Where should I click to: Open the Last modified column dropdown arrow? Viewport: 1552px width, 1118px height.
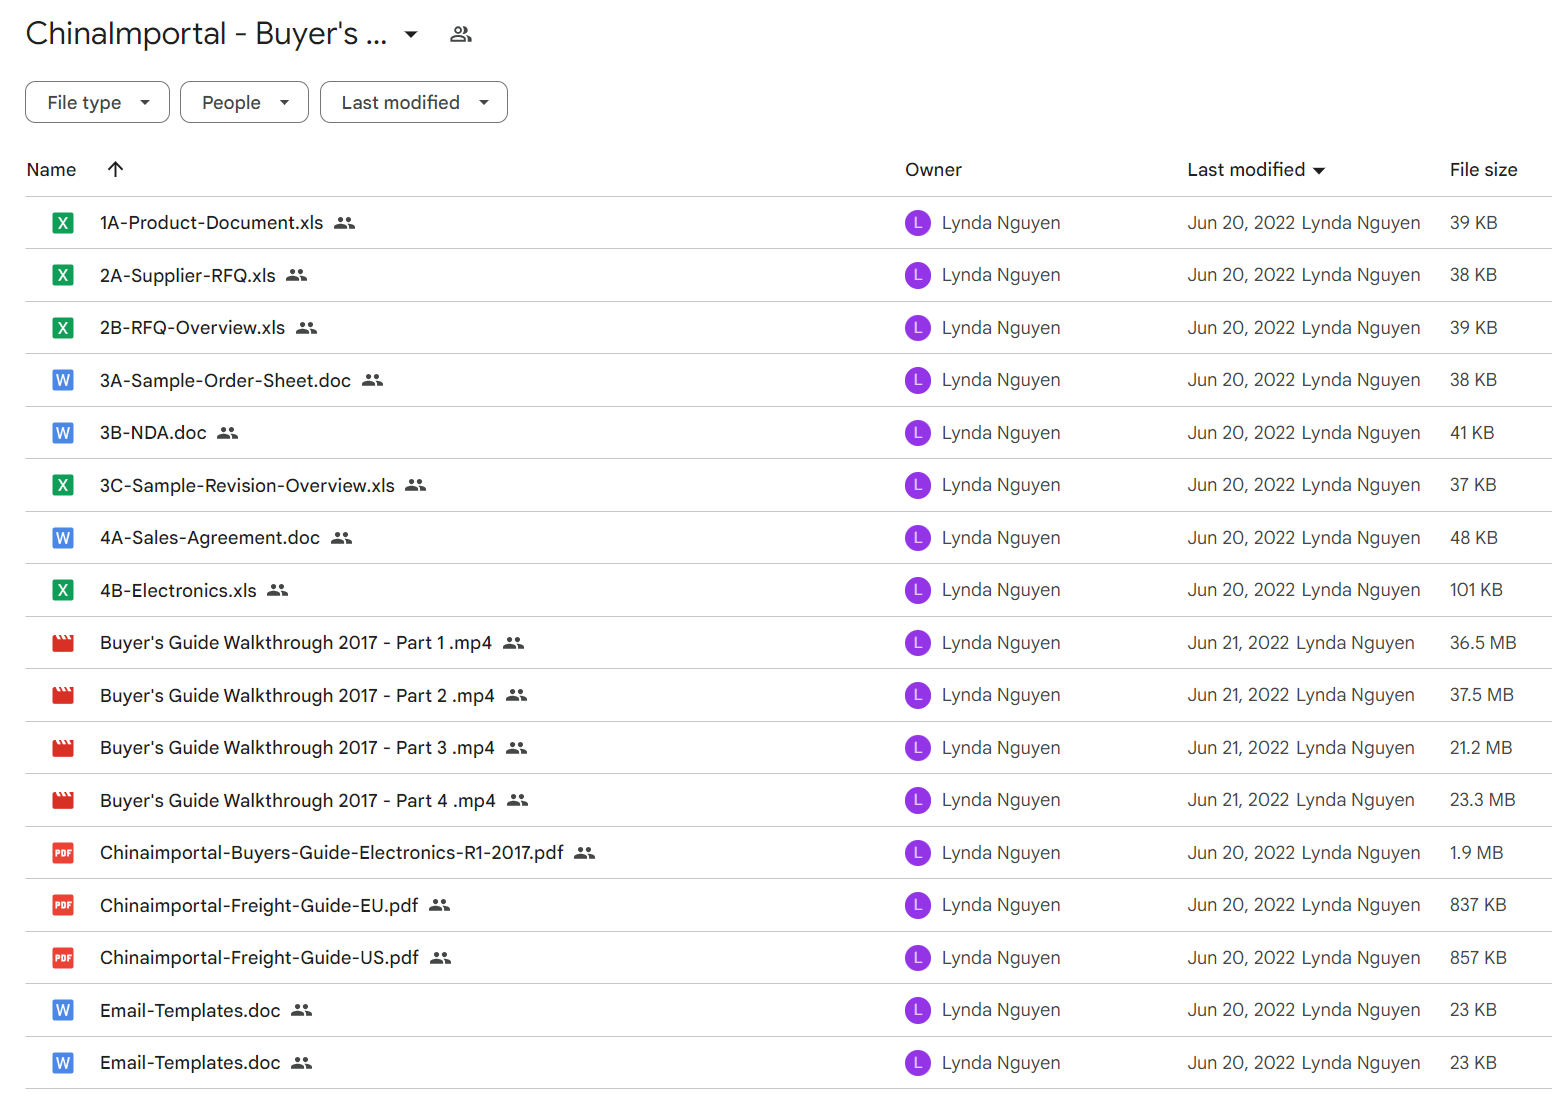click(1319, 171)
